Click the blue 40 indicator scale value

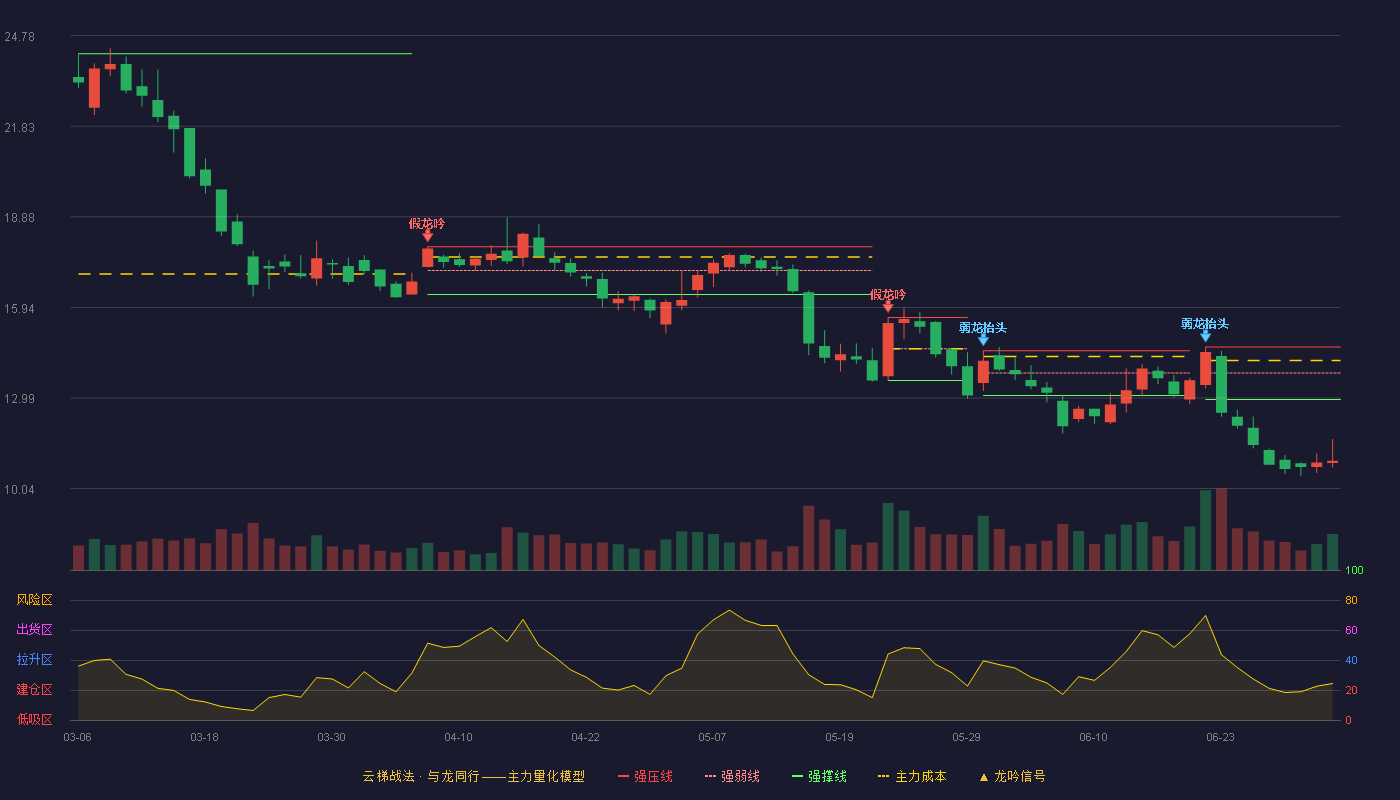coord(1351,660)
